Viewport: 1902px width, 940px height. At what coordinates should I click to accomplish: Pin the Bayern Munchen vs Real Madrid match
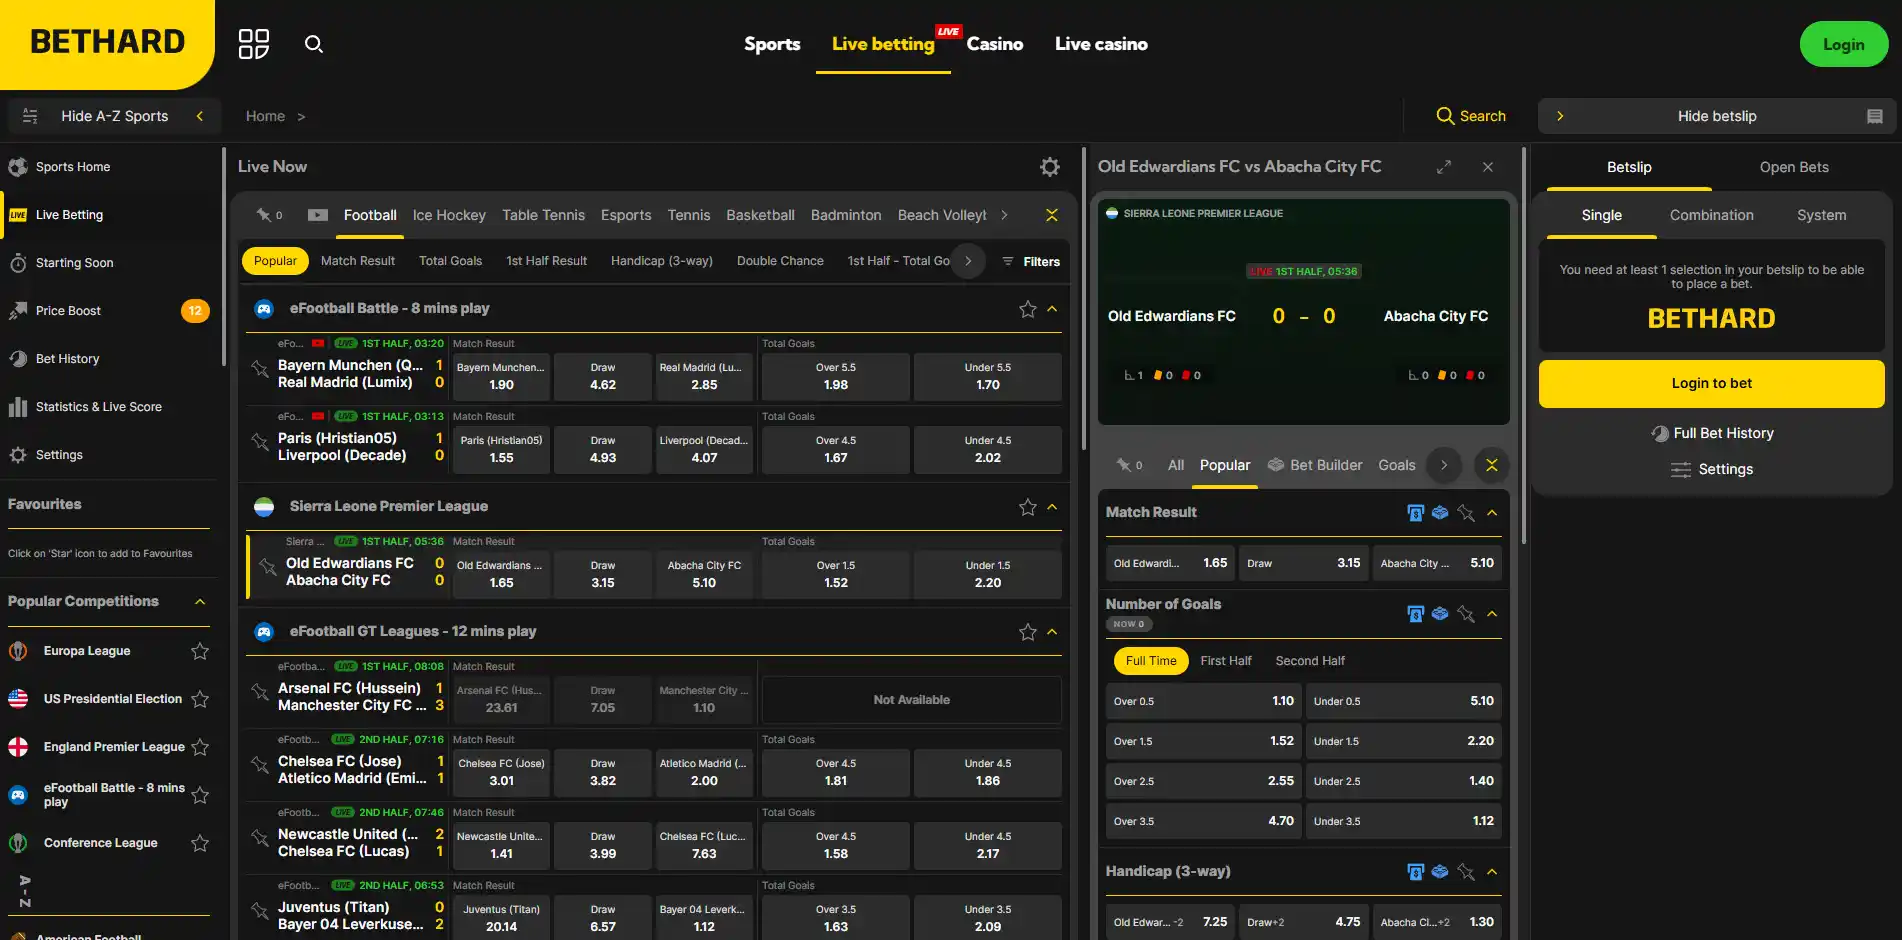coord(260,369)
